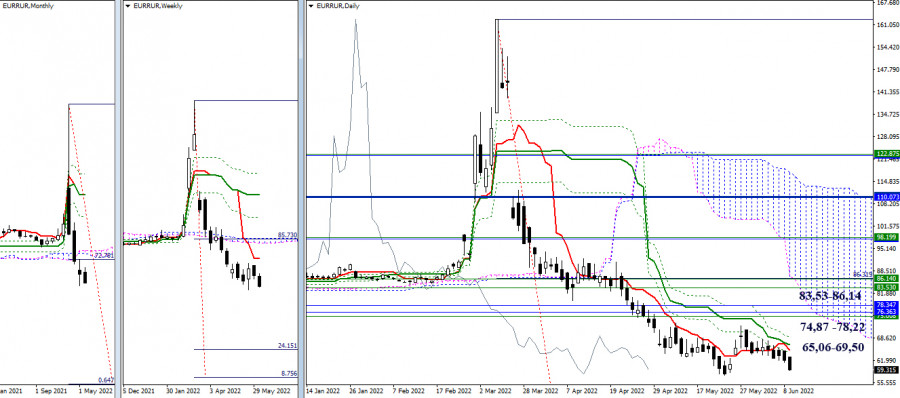
Task: Select the 74,87 -78,22 text annotation
Action: [x=833, y=327]
